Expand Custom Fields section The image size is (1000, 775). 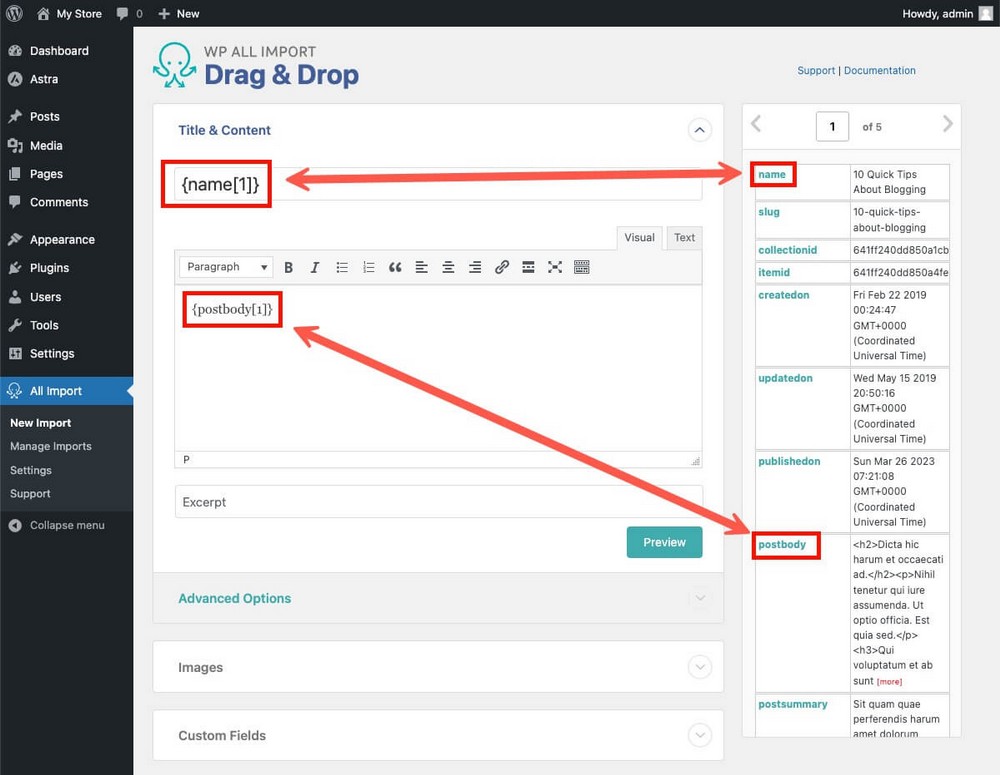coord(700,735)
